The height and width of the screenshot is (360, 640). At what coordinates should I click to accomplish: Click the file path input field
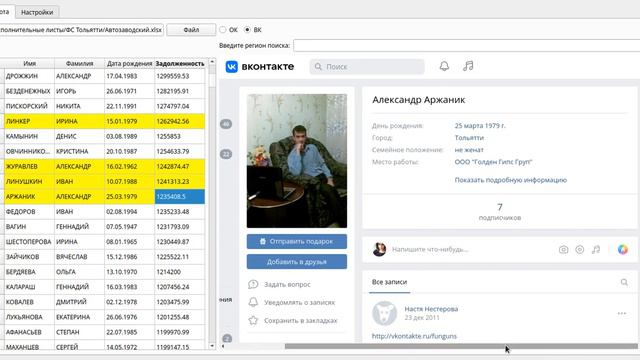82,30
